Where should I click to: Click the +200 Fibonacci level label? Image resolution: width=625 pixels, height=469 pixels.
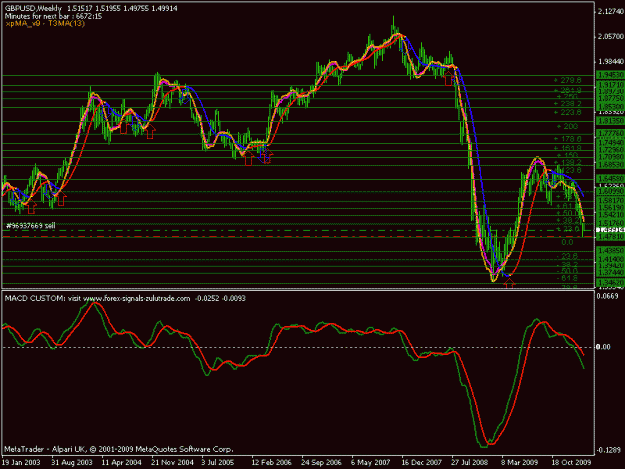(567, 127)
